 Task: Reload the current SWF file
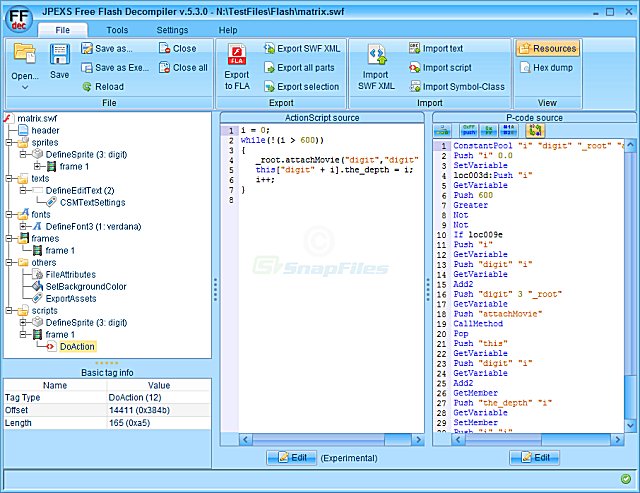pos(103,87)
